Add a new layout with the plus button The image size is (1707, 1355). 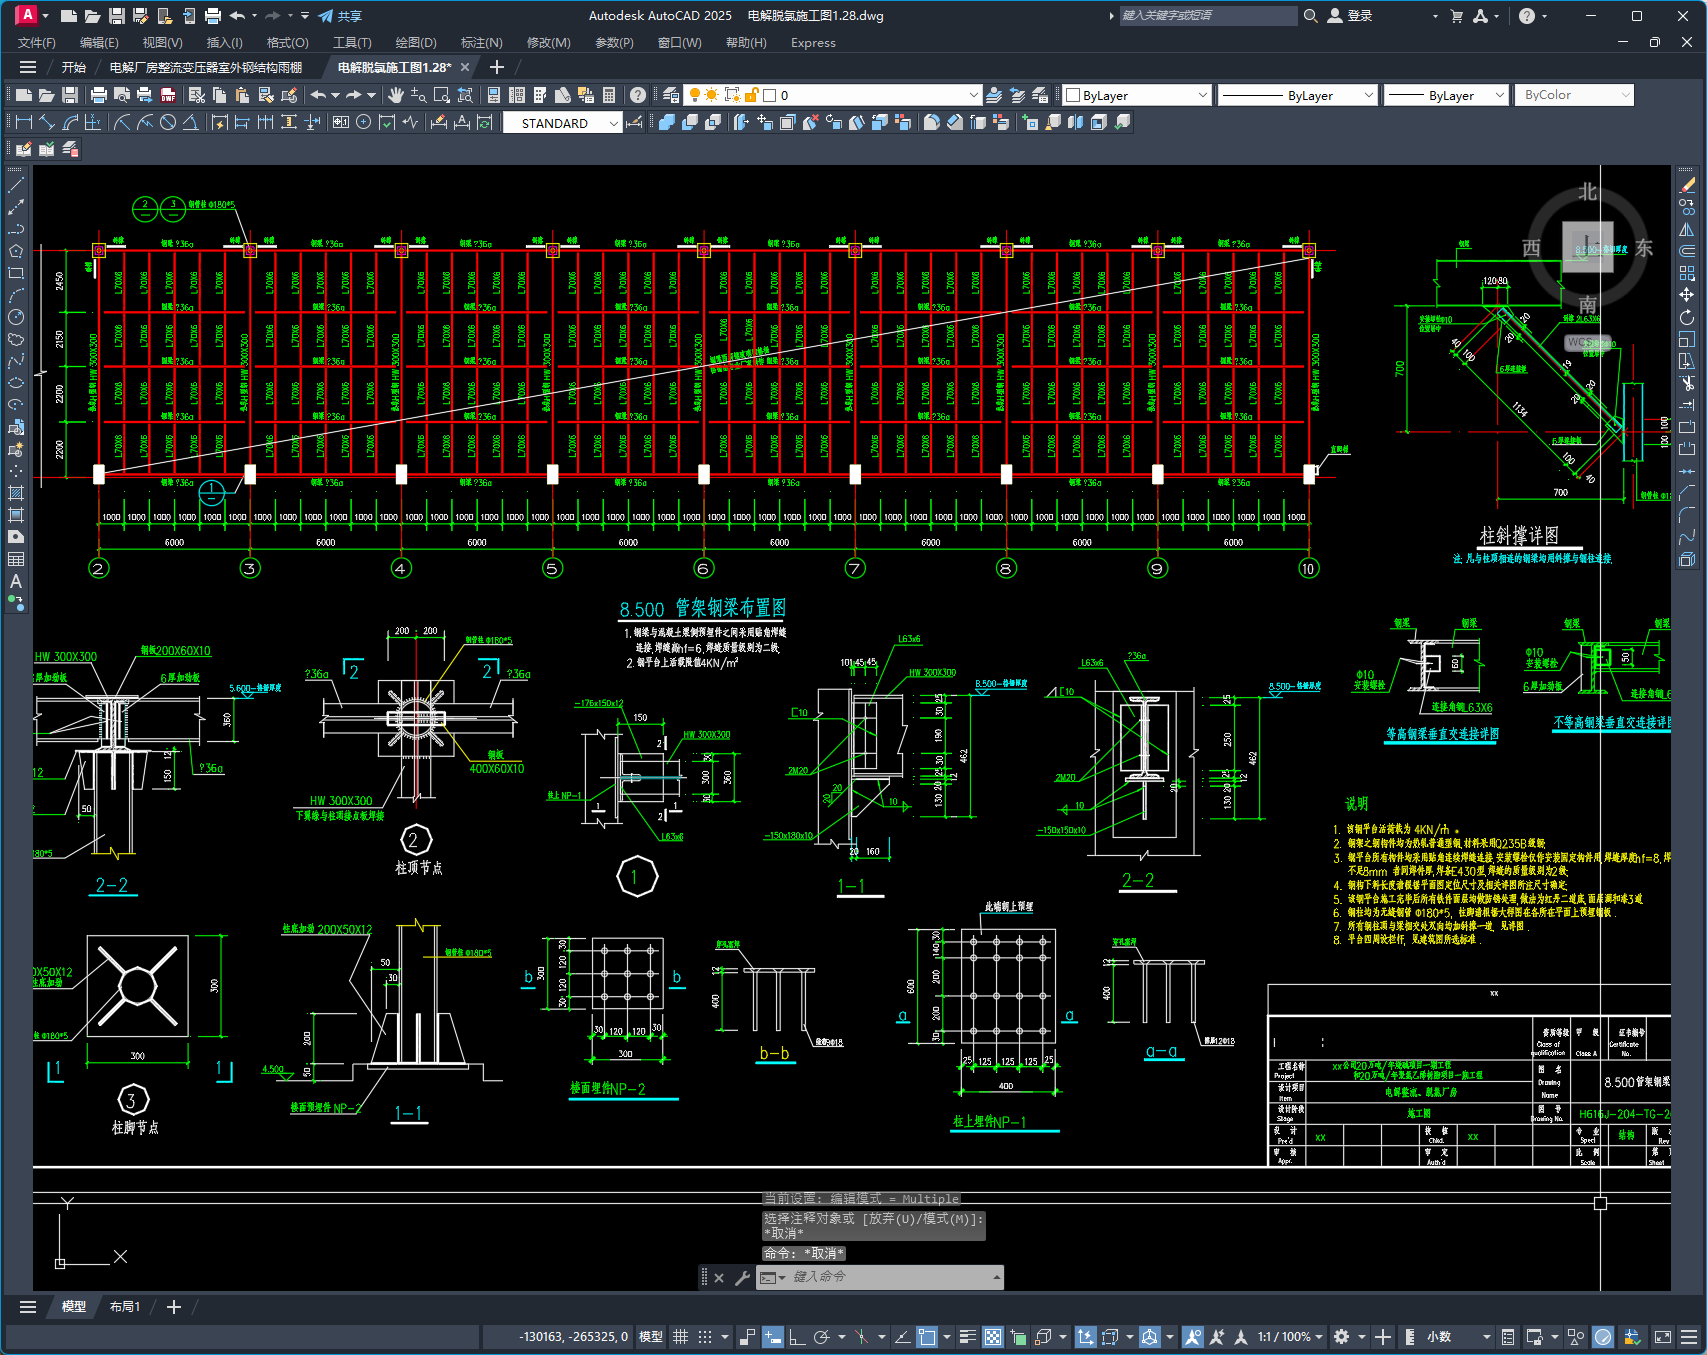(x=173, y=1307)
